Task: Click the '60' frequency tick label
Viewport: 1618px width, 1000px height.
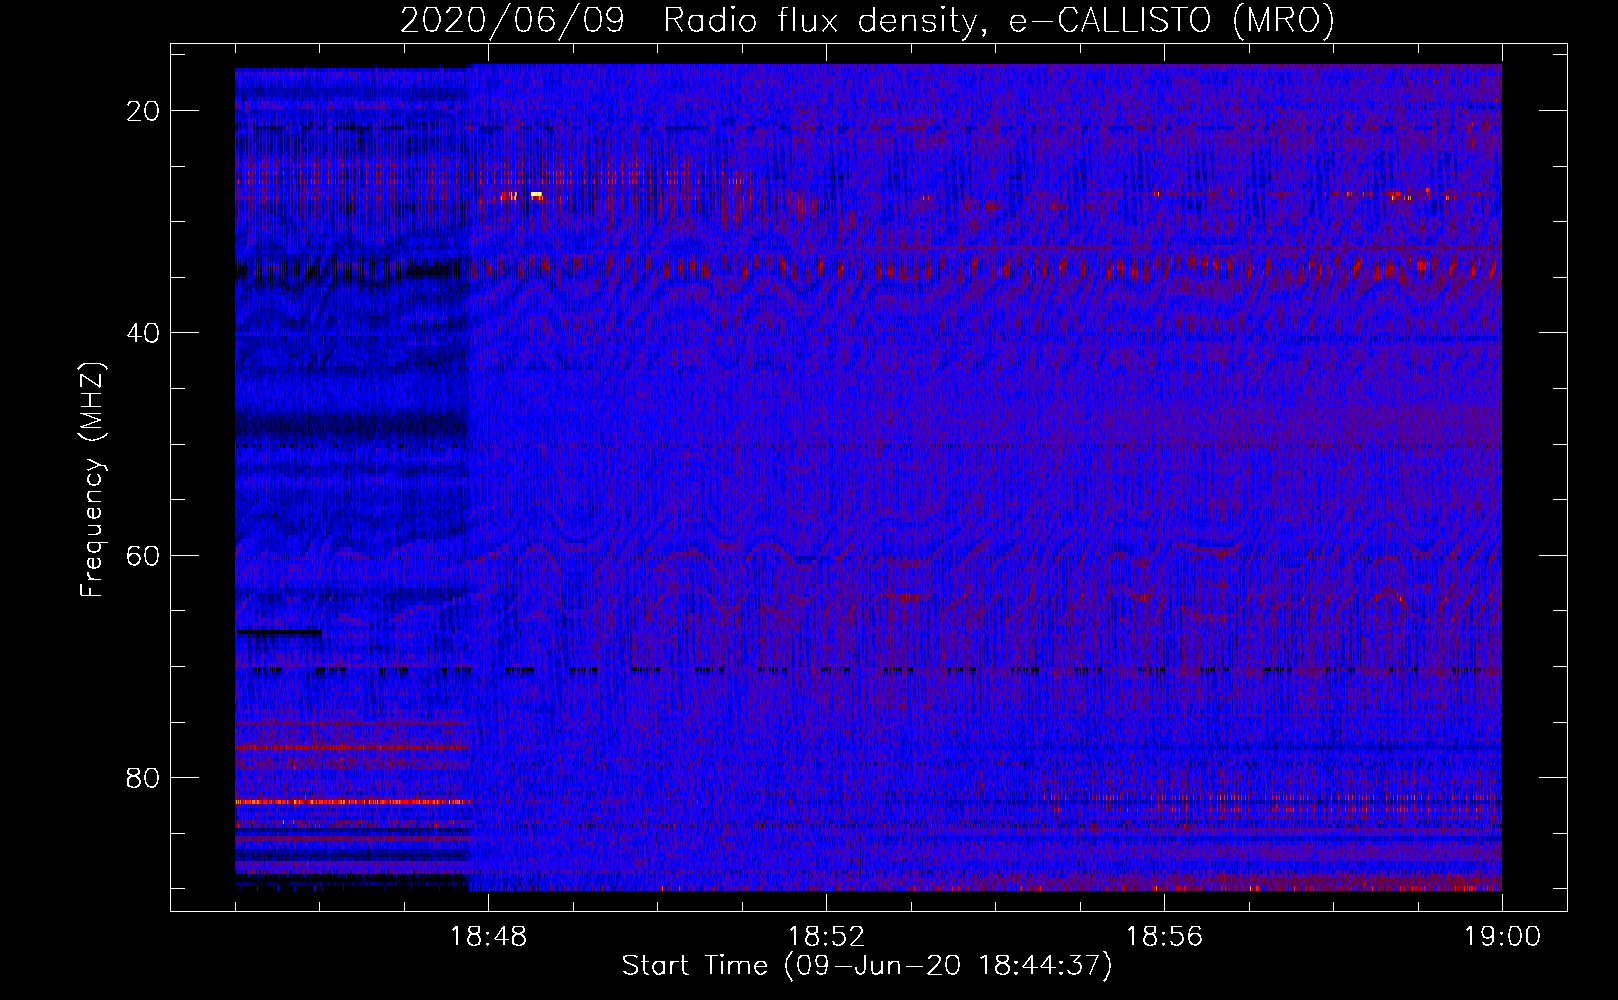Action: [x=143, y=555]
